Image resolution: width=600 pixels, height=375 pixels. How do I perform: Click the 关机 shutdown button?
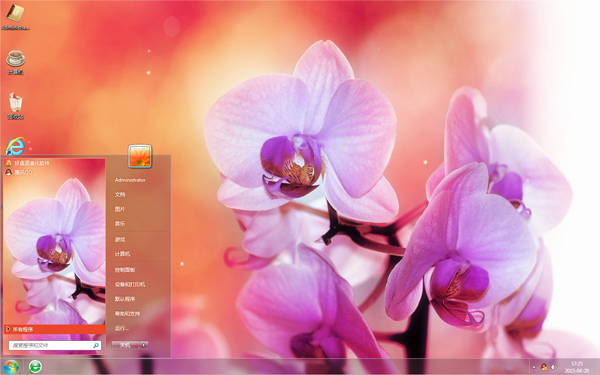point(125,345)
